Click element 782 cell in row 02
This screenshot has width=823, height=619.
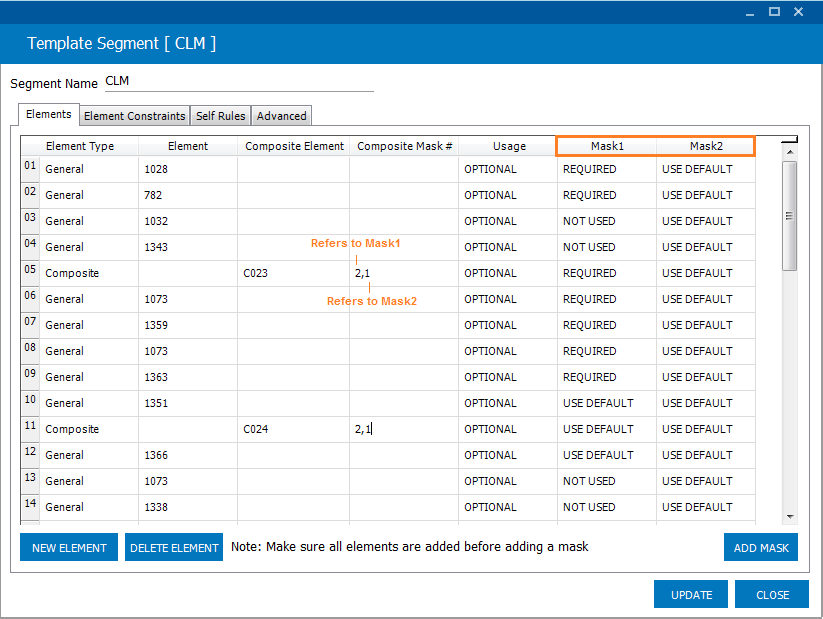(x=188, y=195)
